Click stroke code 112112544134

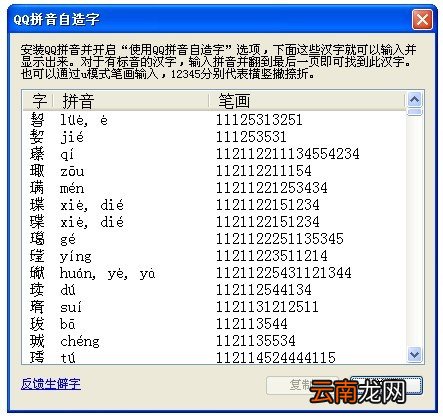(x=264, y=290)
